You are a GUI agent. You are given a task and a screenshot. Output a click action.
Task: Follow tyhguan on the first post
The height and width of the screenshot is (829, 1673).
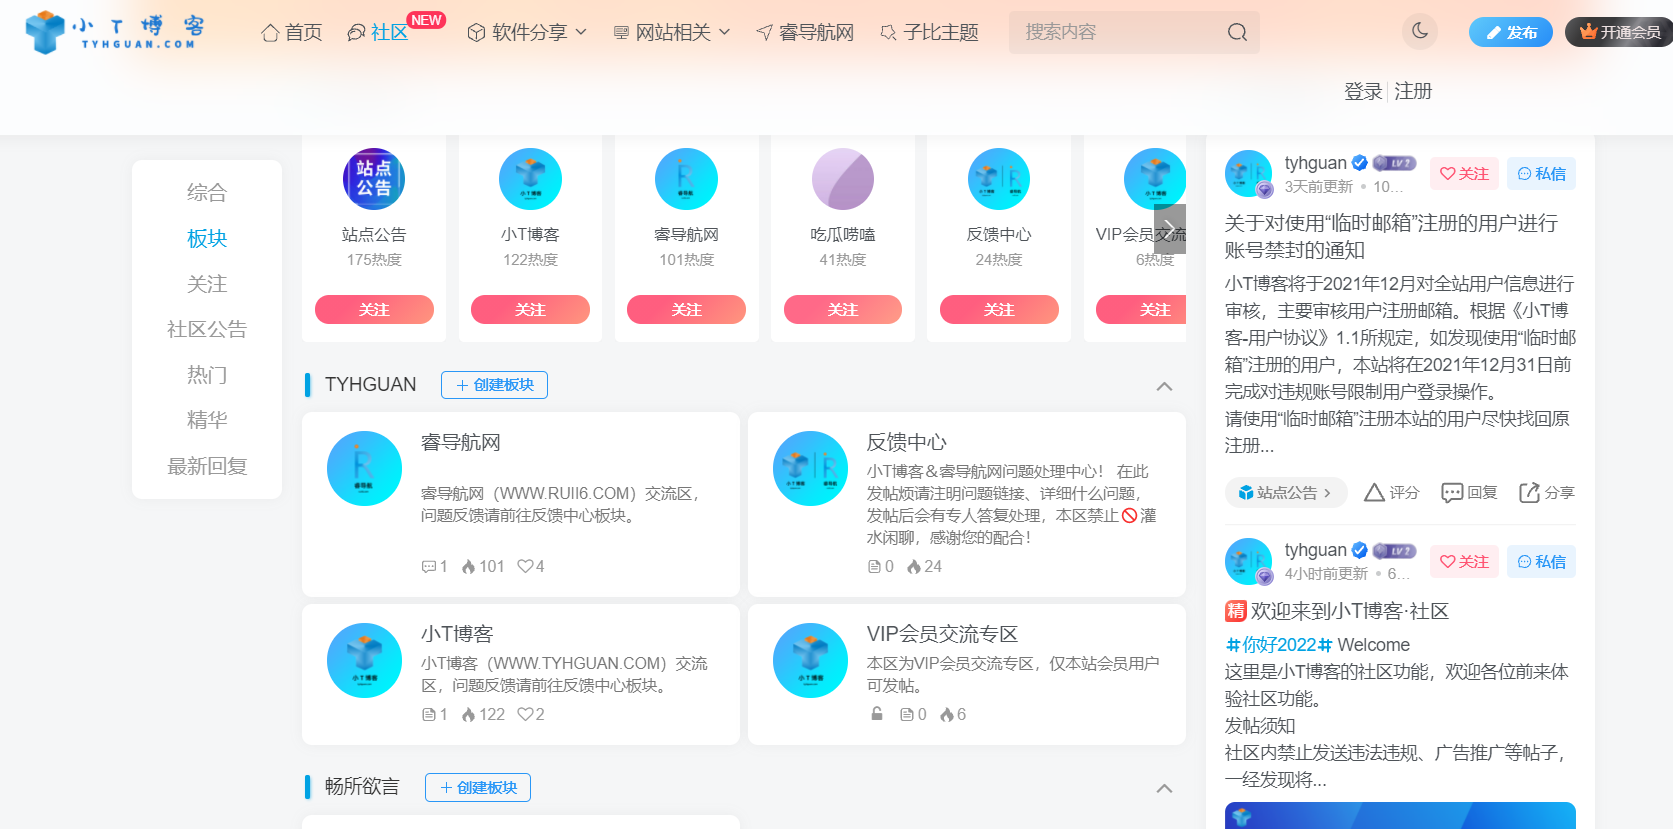[x=1464, y=174]
